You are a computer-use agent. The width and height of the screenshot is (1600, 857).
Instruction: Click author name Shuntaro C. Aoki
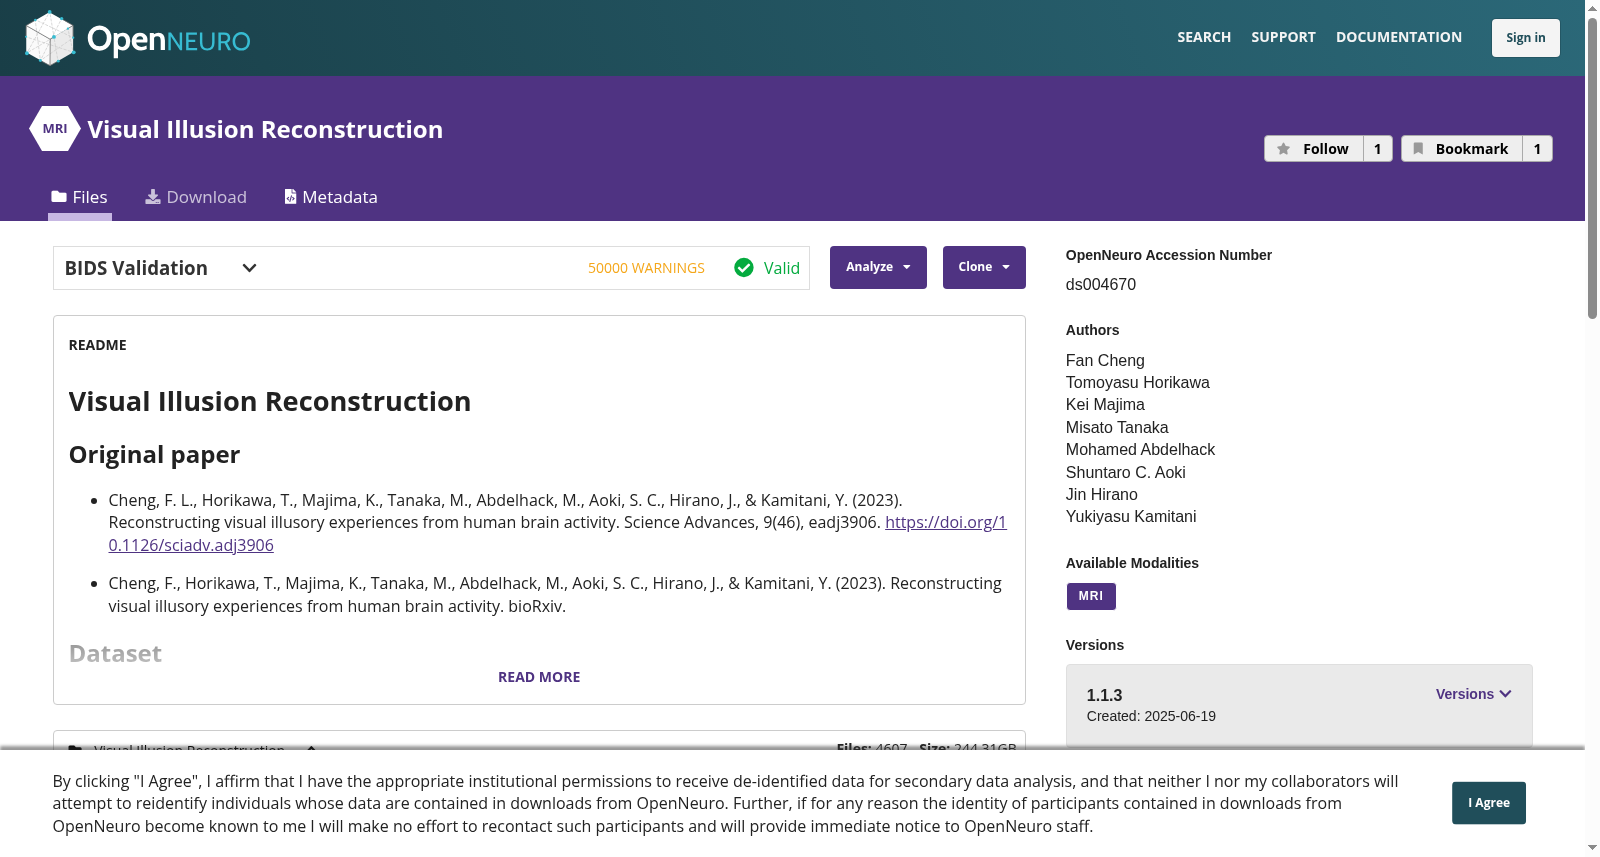(1126, 472)
